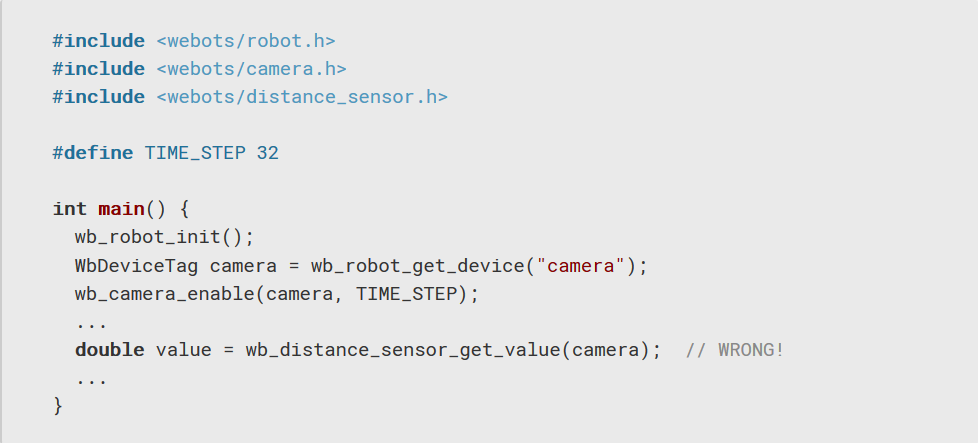Click the double keyword

tap(109, 350)
